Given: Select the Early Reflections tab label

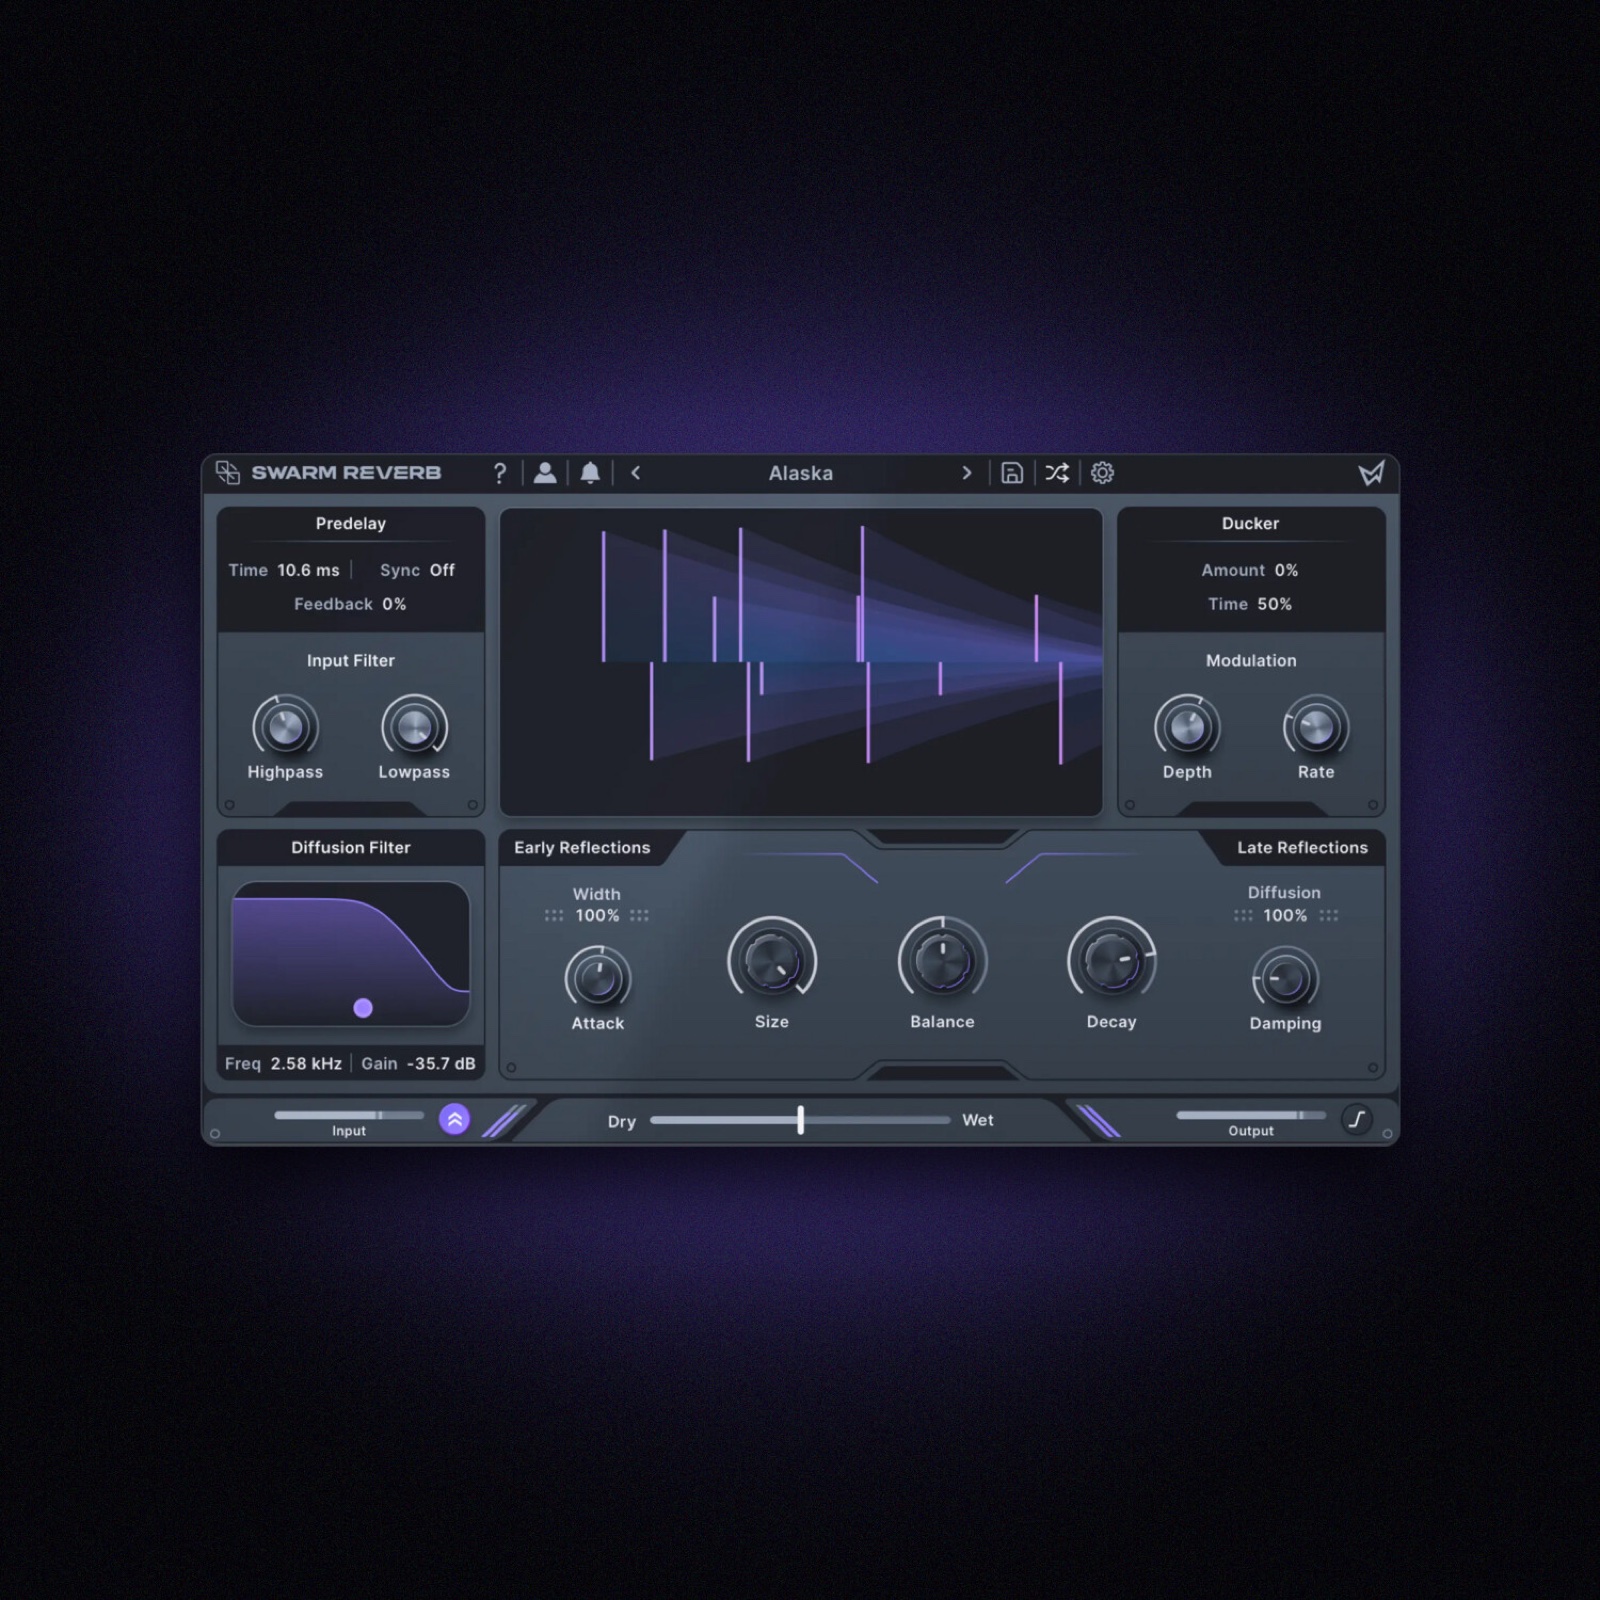Looking at the screenshot, I should tap(582, 847).
